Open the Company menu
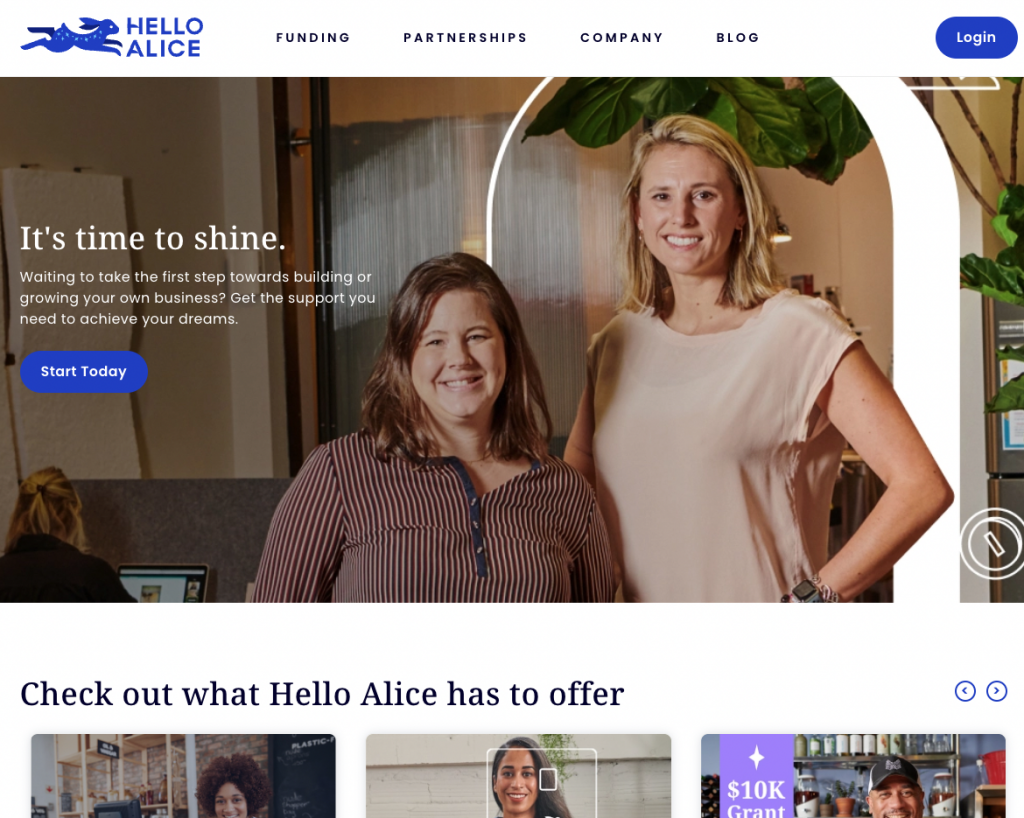1024x818 pixels. pos(622,38)
